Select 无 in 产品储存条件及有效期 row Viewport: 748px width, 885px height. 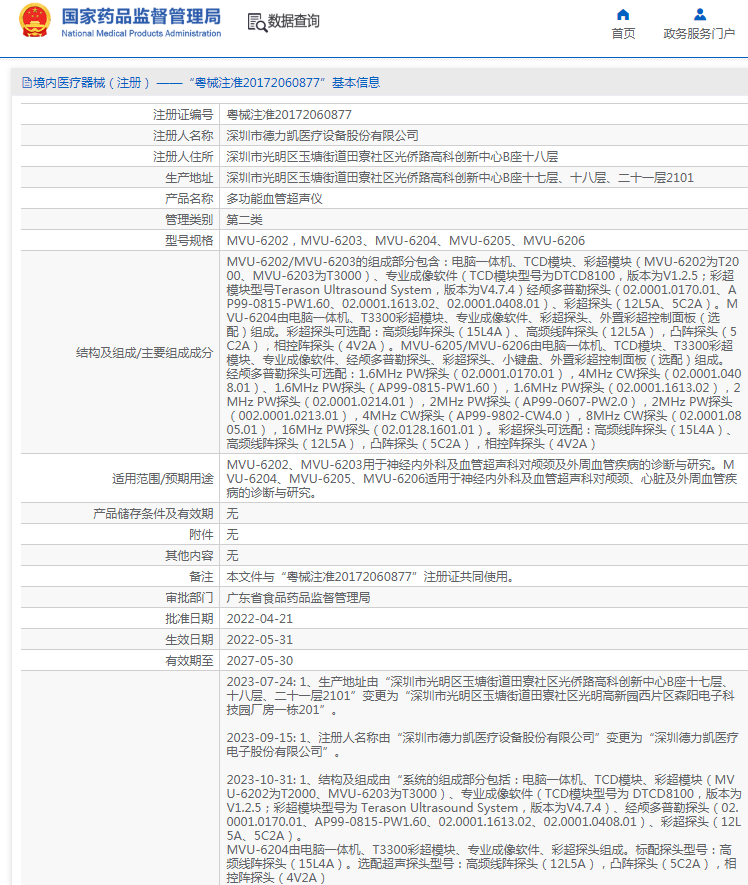[233, 514]
